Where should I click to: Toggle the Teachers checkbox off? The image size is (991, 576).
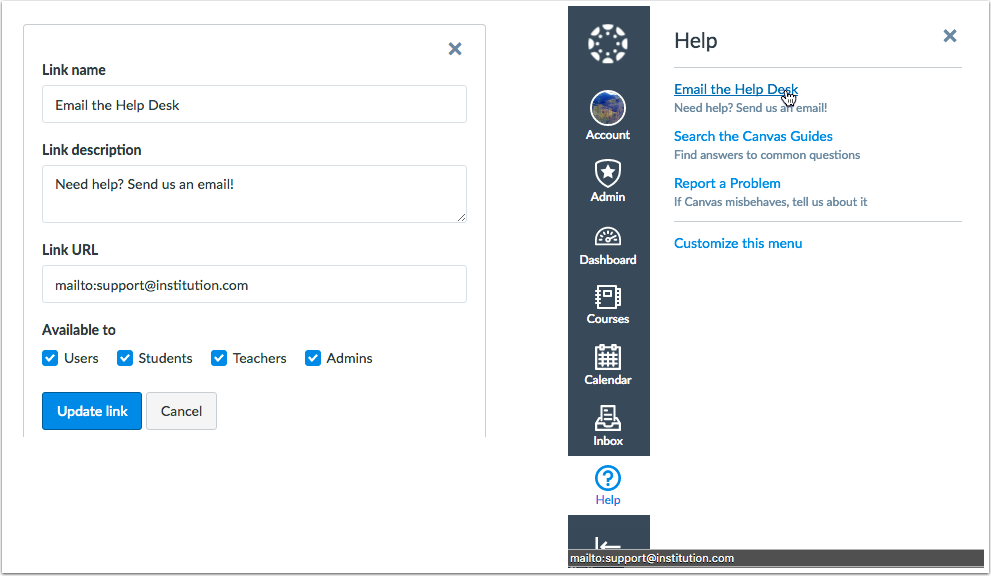[218, 358]
